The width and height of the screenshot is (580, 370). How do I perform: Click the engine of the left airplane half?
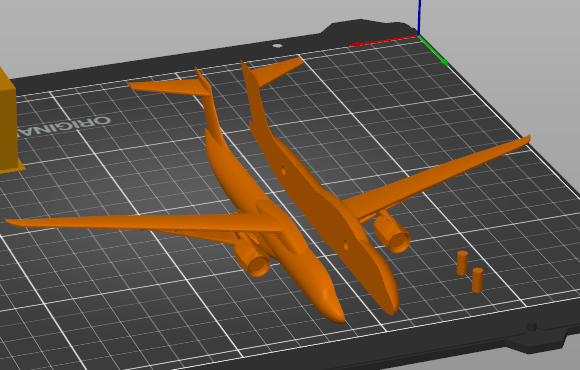coord(253,258)
